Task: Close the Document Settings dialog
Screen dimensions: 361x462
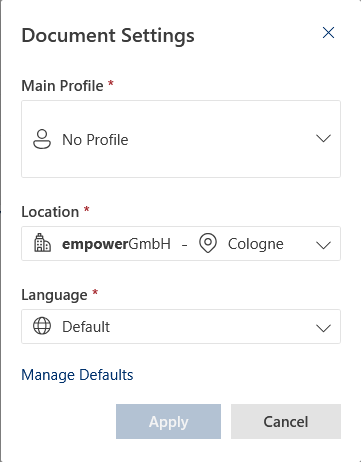Action: pos(328,33)
